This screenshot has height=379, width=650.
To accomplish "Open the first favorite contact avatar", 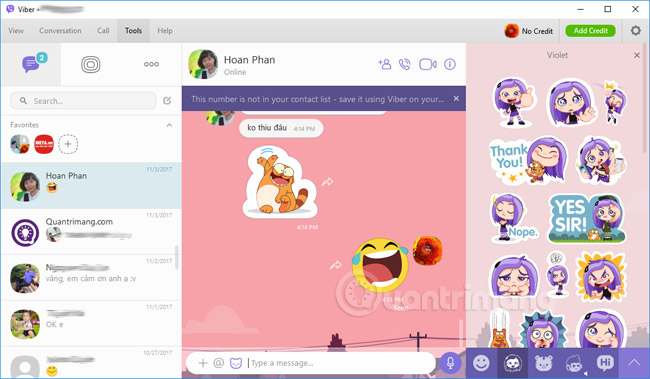I will (x=20, y=144).
